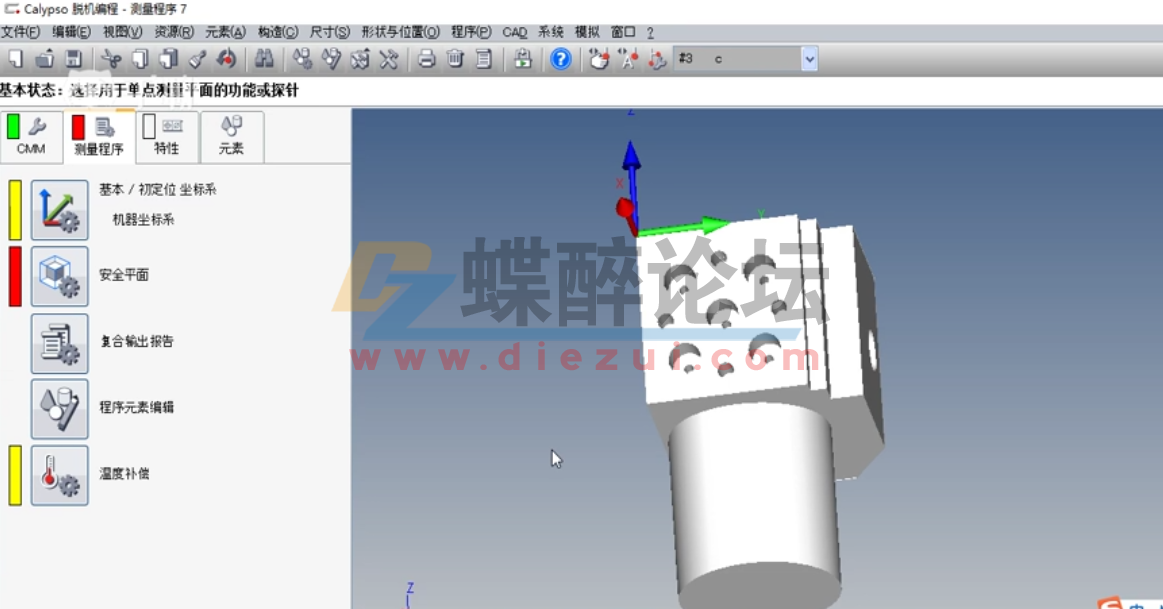The height and width of the screenshot is (609, 1163).
Task: Open the Calypso help with question mark icon
Action: (560, 59)
